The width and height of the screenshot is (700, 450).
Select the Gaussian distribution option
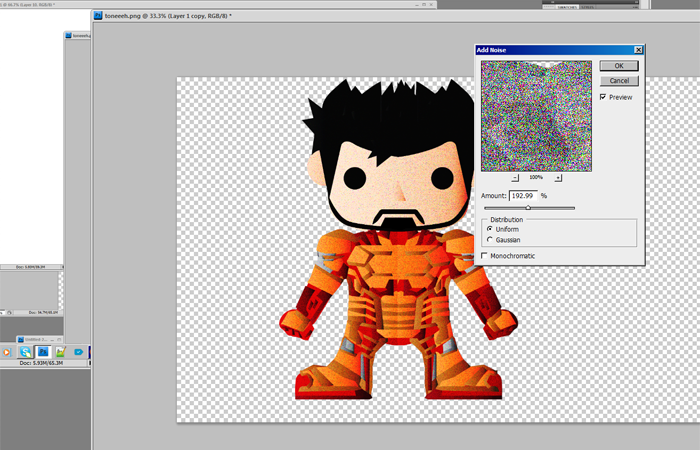click(x=490, y=240)
